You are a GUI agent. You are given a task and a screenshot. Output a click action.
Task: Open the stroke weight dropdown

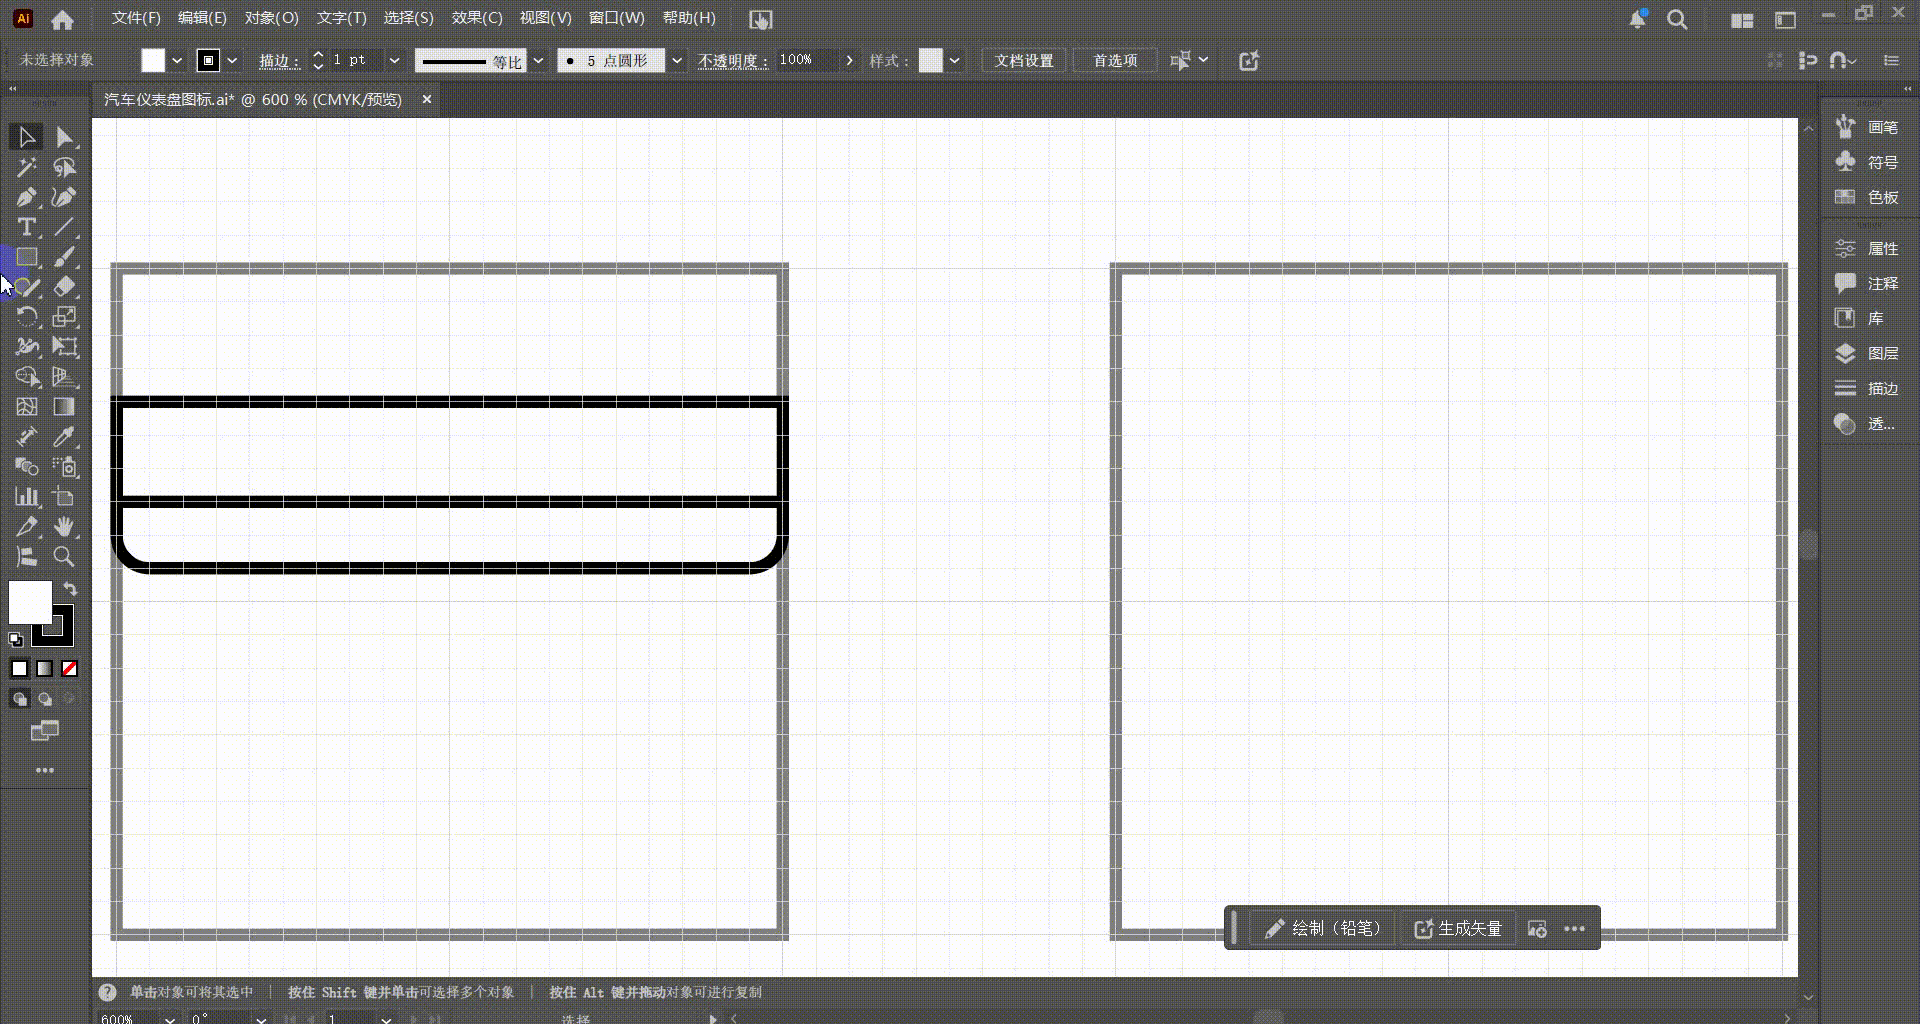click(394, 61)
